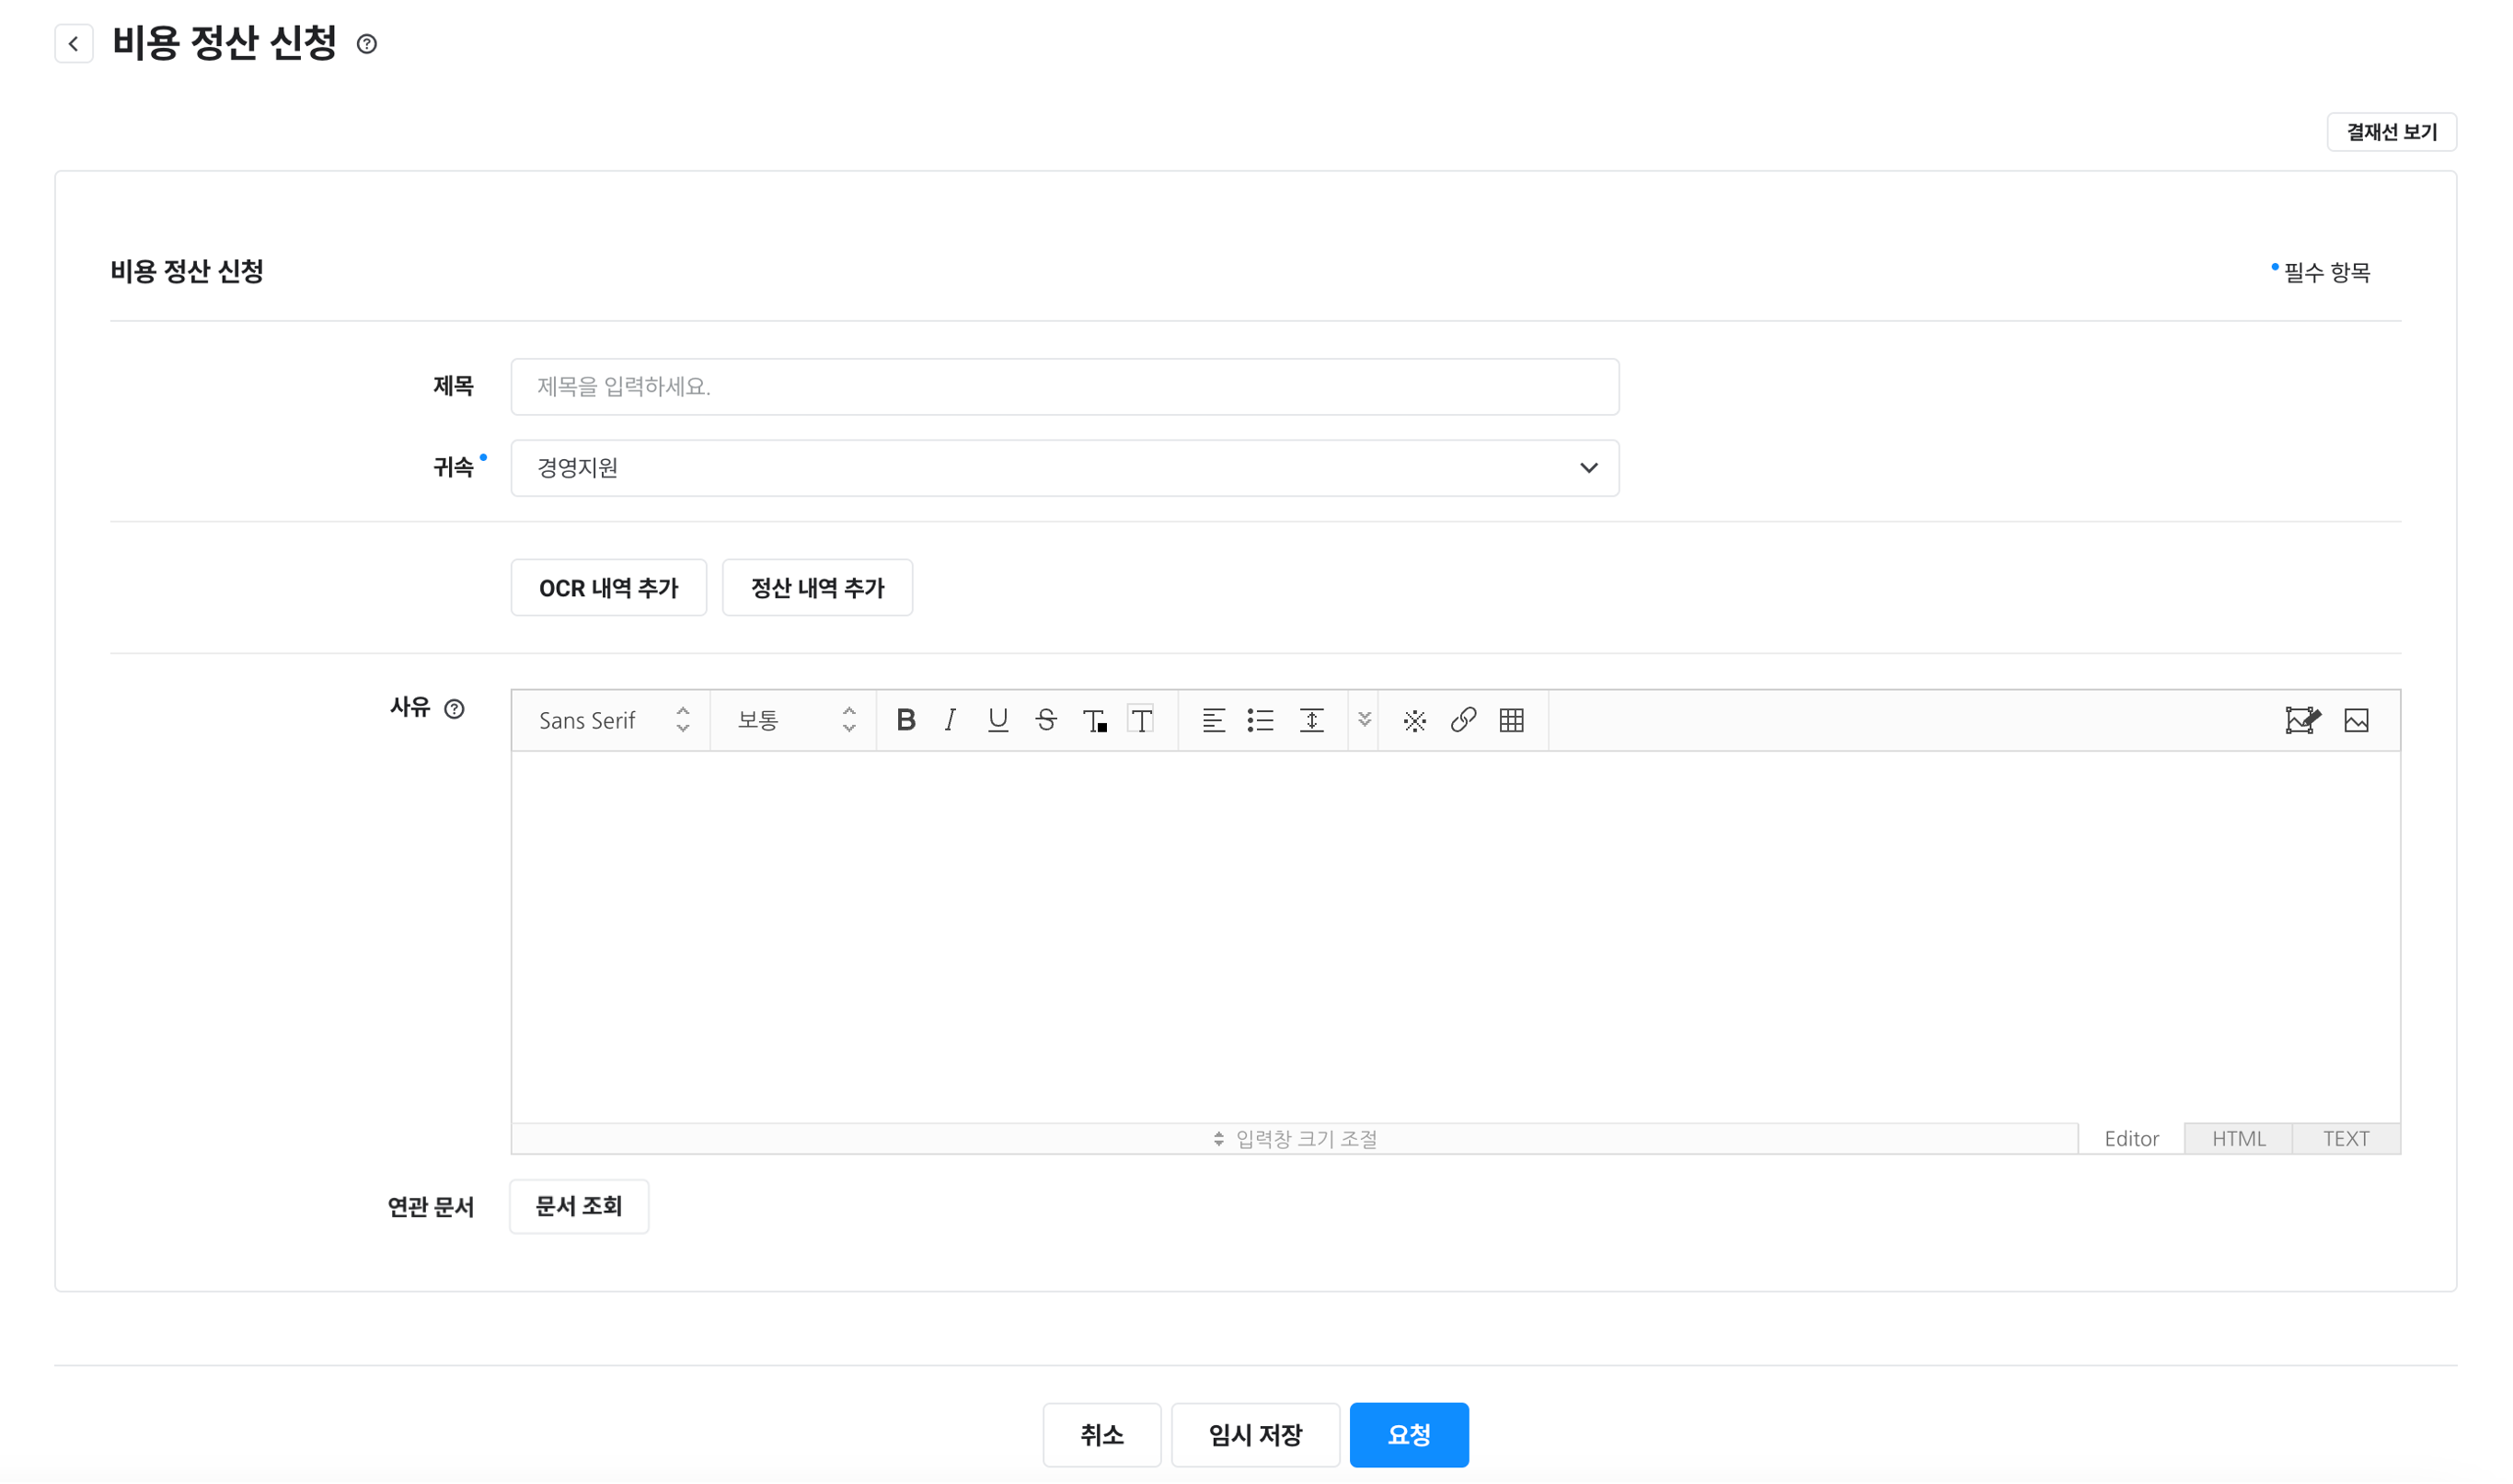2513x1484 pixels.
Task: Switch to the TEXT editor tab
Action: (x=2345, y=1138)
